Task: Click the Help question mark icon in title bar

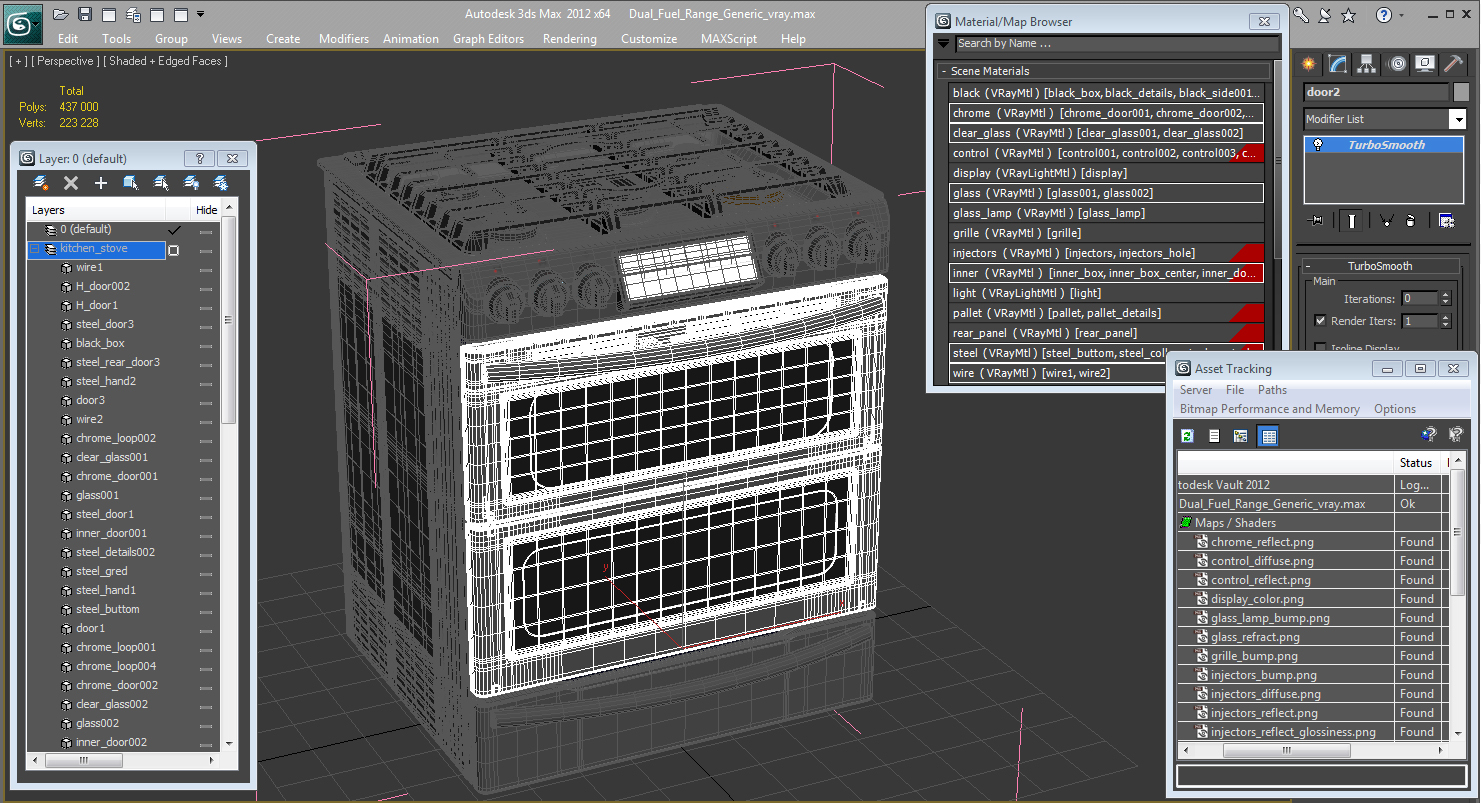Action: point(1384,15)
